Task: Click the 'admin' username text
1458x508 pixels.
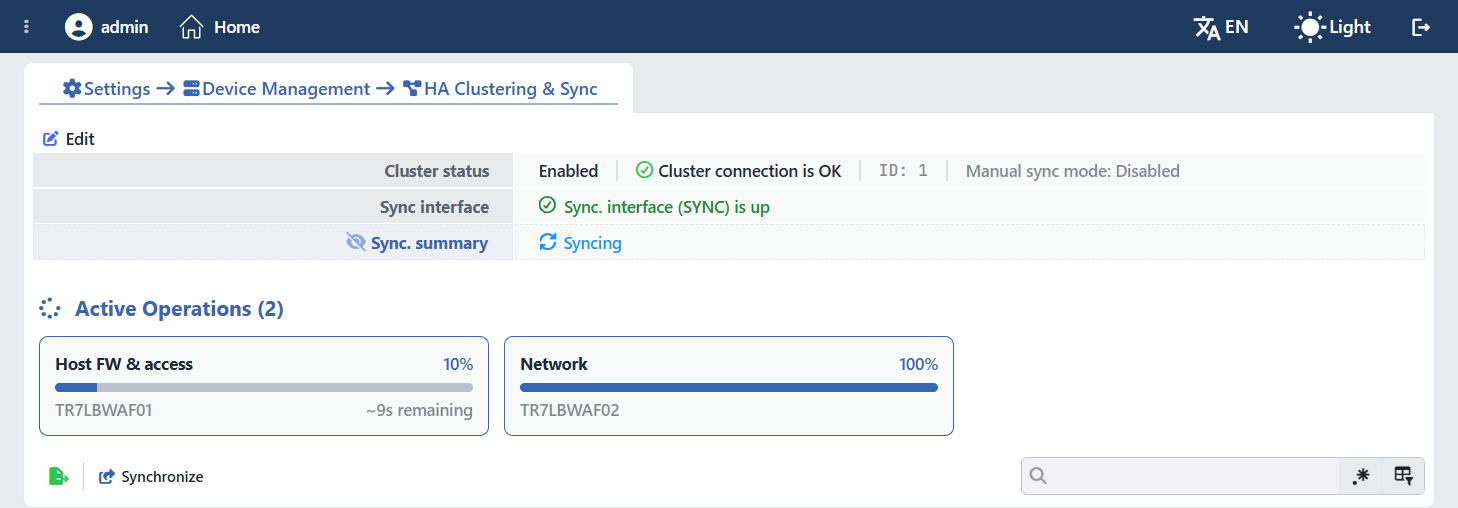Action: (125, 27)
